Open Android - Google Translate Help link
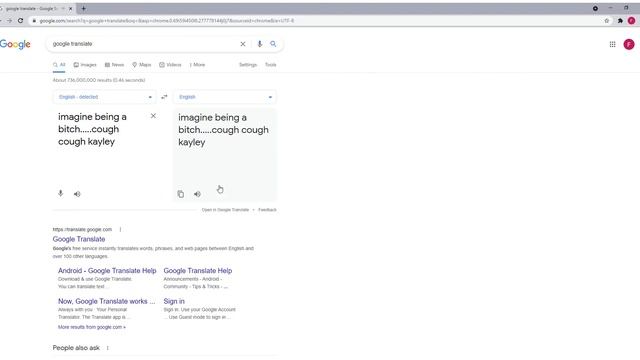Screen dimensions: 640x360 tap(107, 271)
